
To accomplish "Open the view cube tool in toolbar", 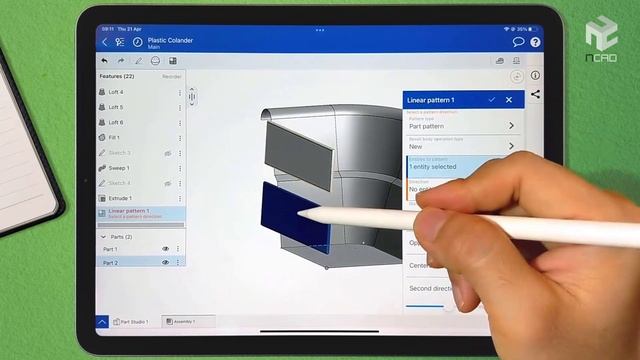I will (500, 61).
